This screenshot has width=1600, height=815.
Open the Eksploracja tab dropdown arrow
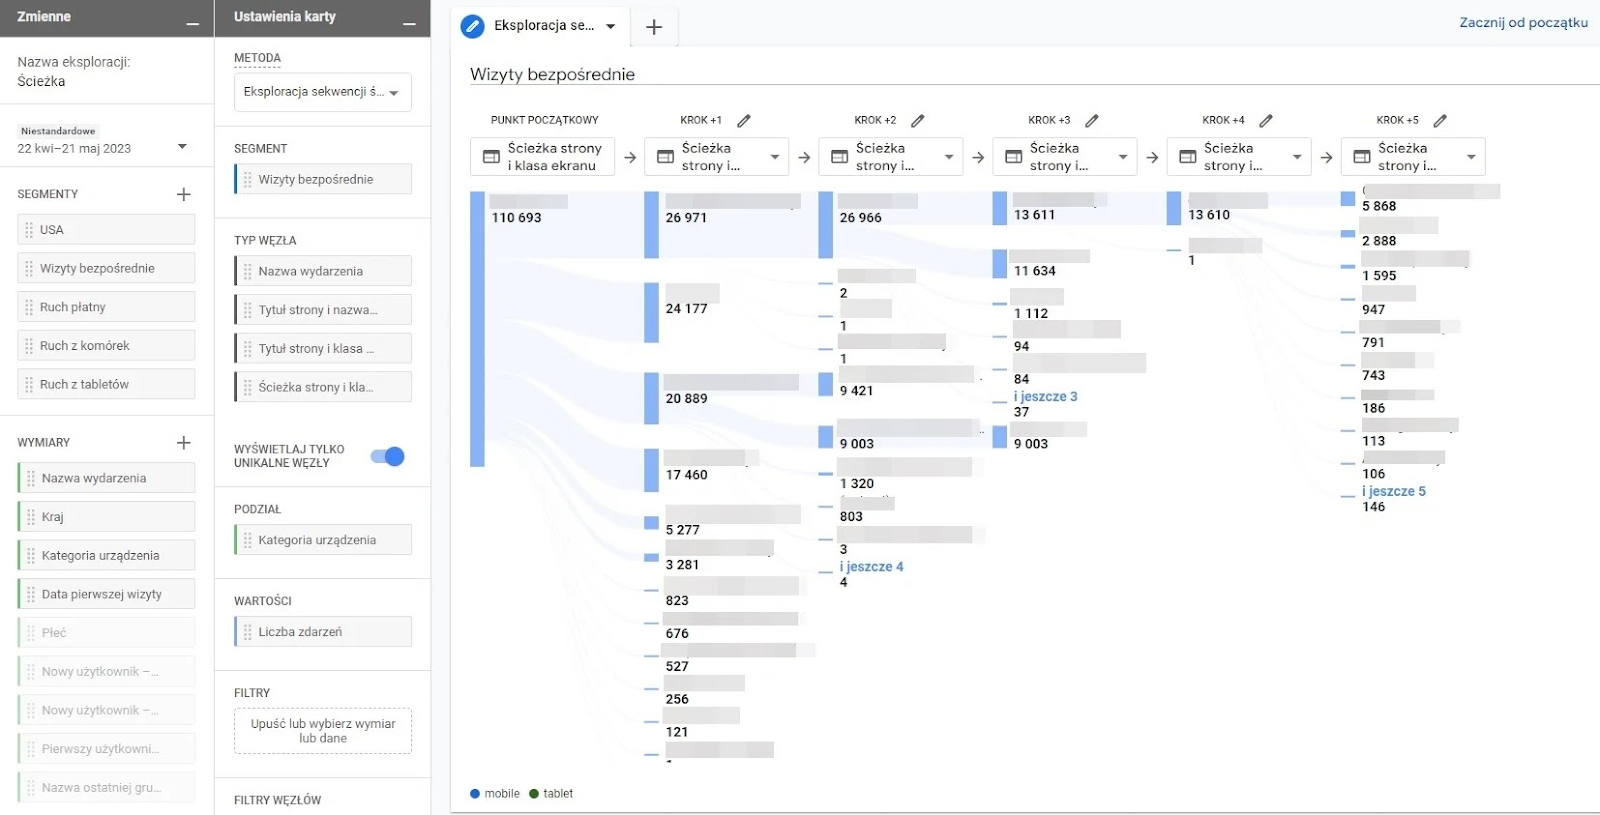click(x=610, y=27)
